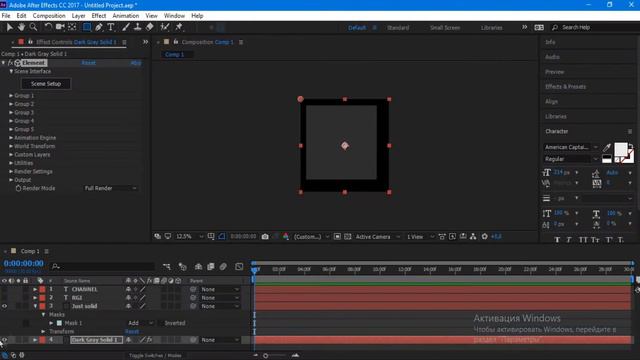Open American Captain font family dropdown
Viewport: 640px width, 360px height.
tap(571, 147)
